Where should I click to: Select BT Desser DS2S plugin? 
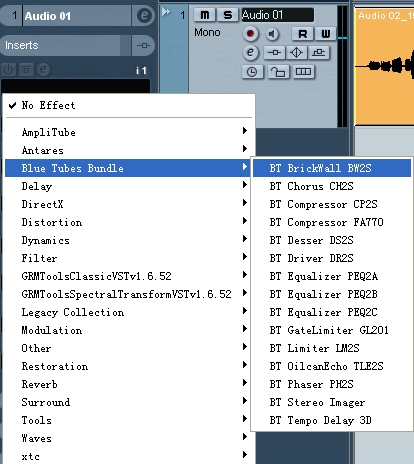[x=332, y=240]
